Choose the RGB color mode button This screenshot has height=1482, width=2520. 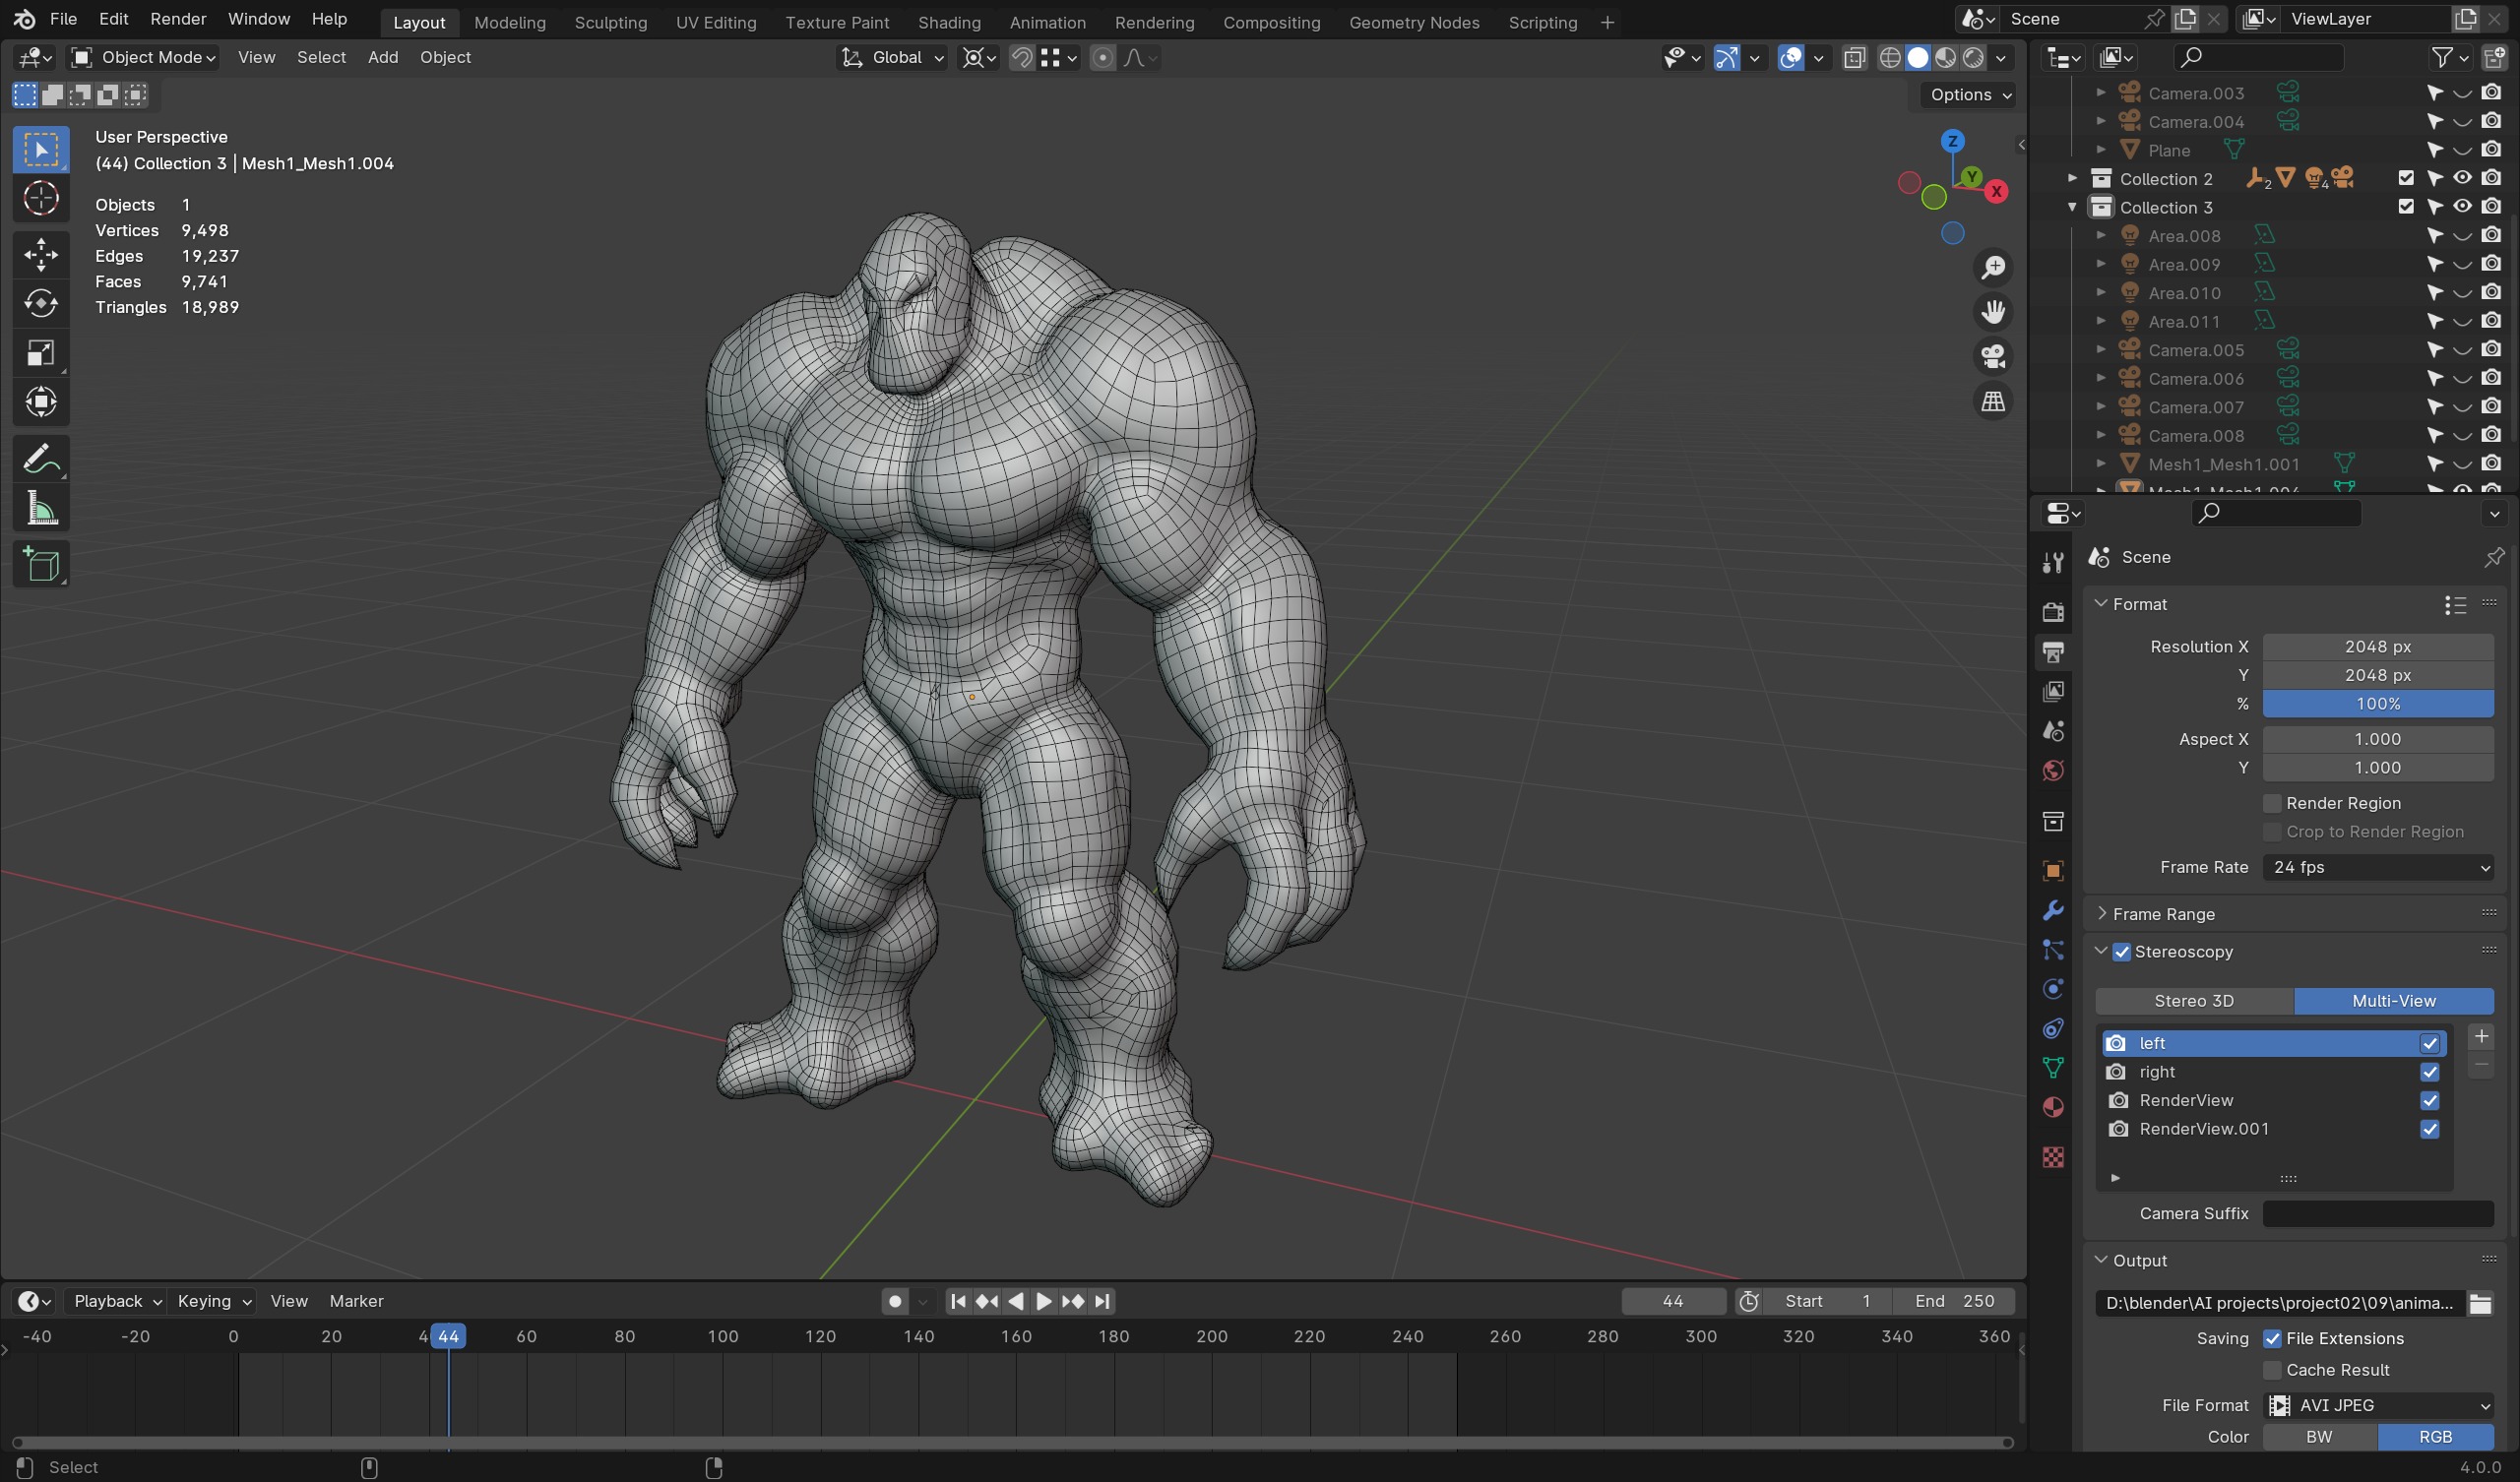2435,1437
